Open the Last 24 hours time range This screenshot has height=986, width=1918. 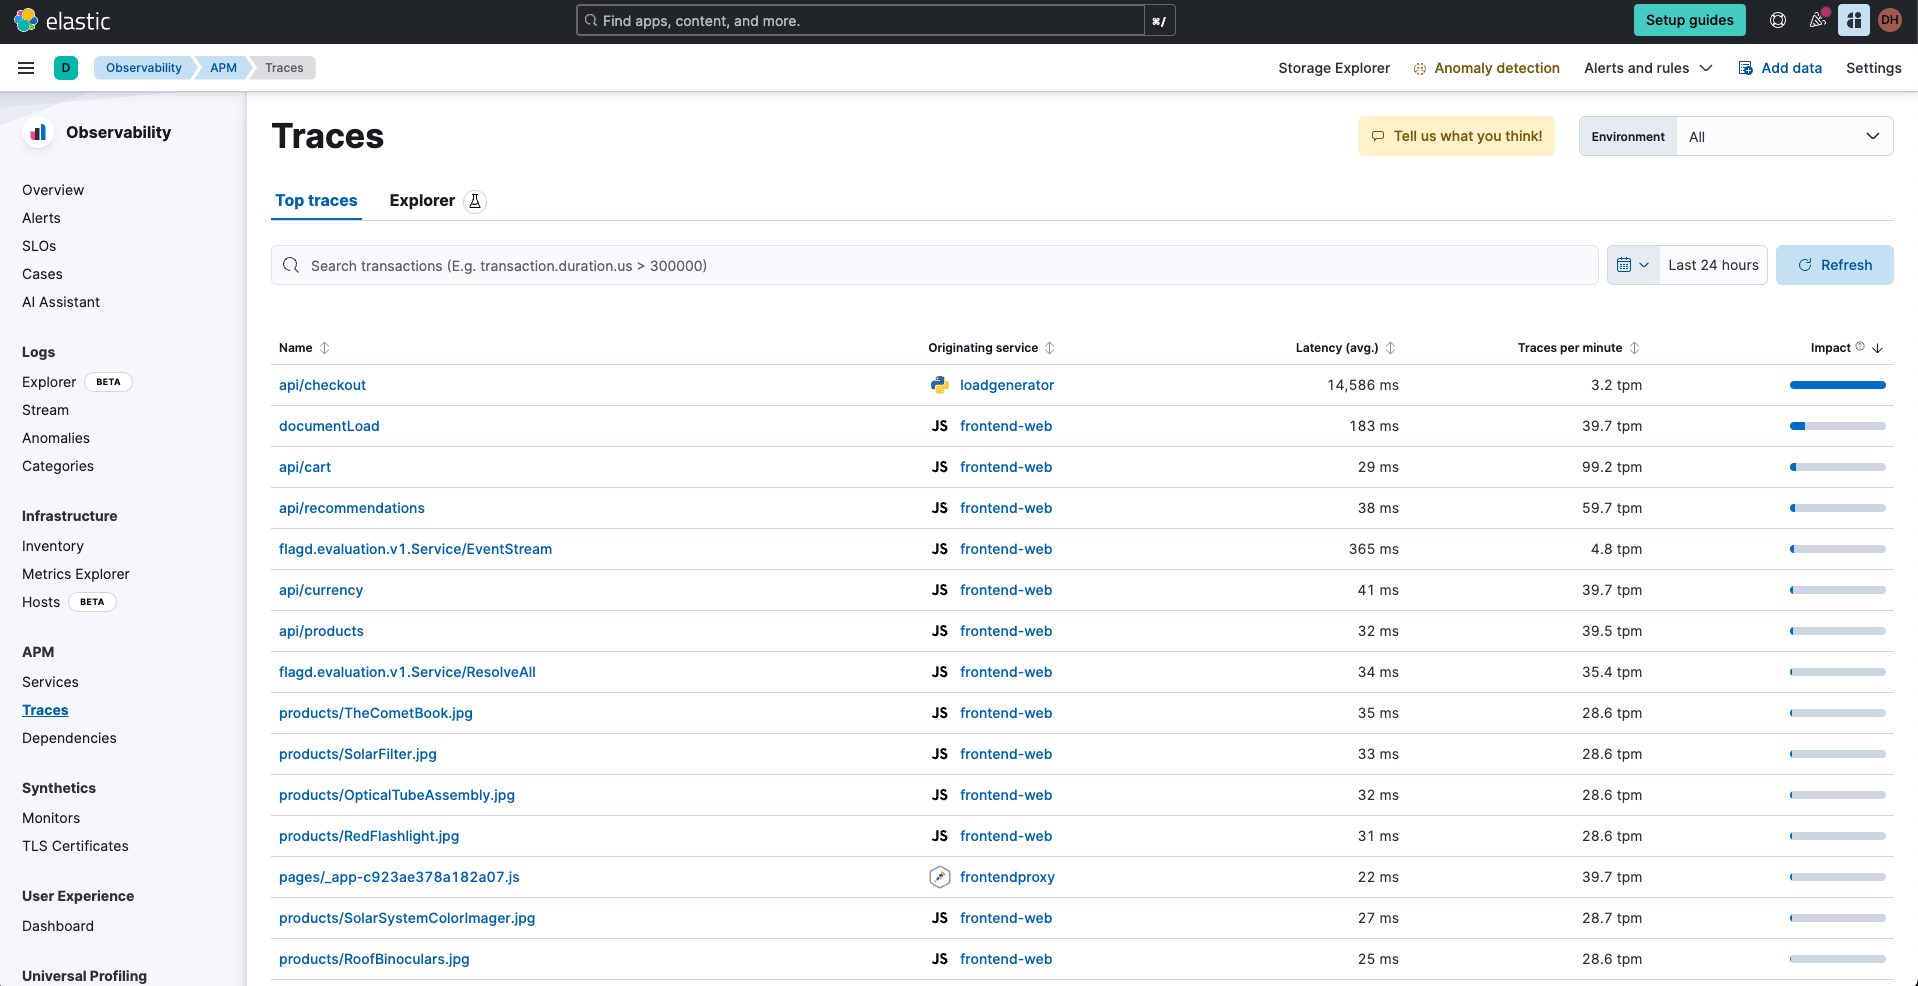(1712, 265)
